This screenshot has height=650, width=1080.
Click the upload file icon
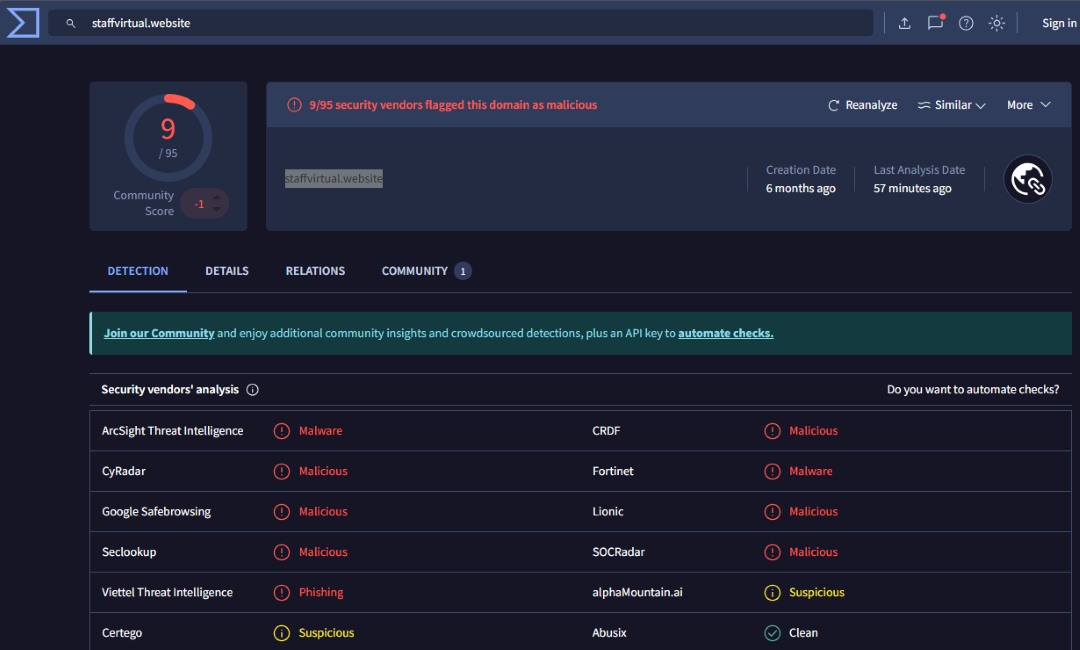click(904, 23)
